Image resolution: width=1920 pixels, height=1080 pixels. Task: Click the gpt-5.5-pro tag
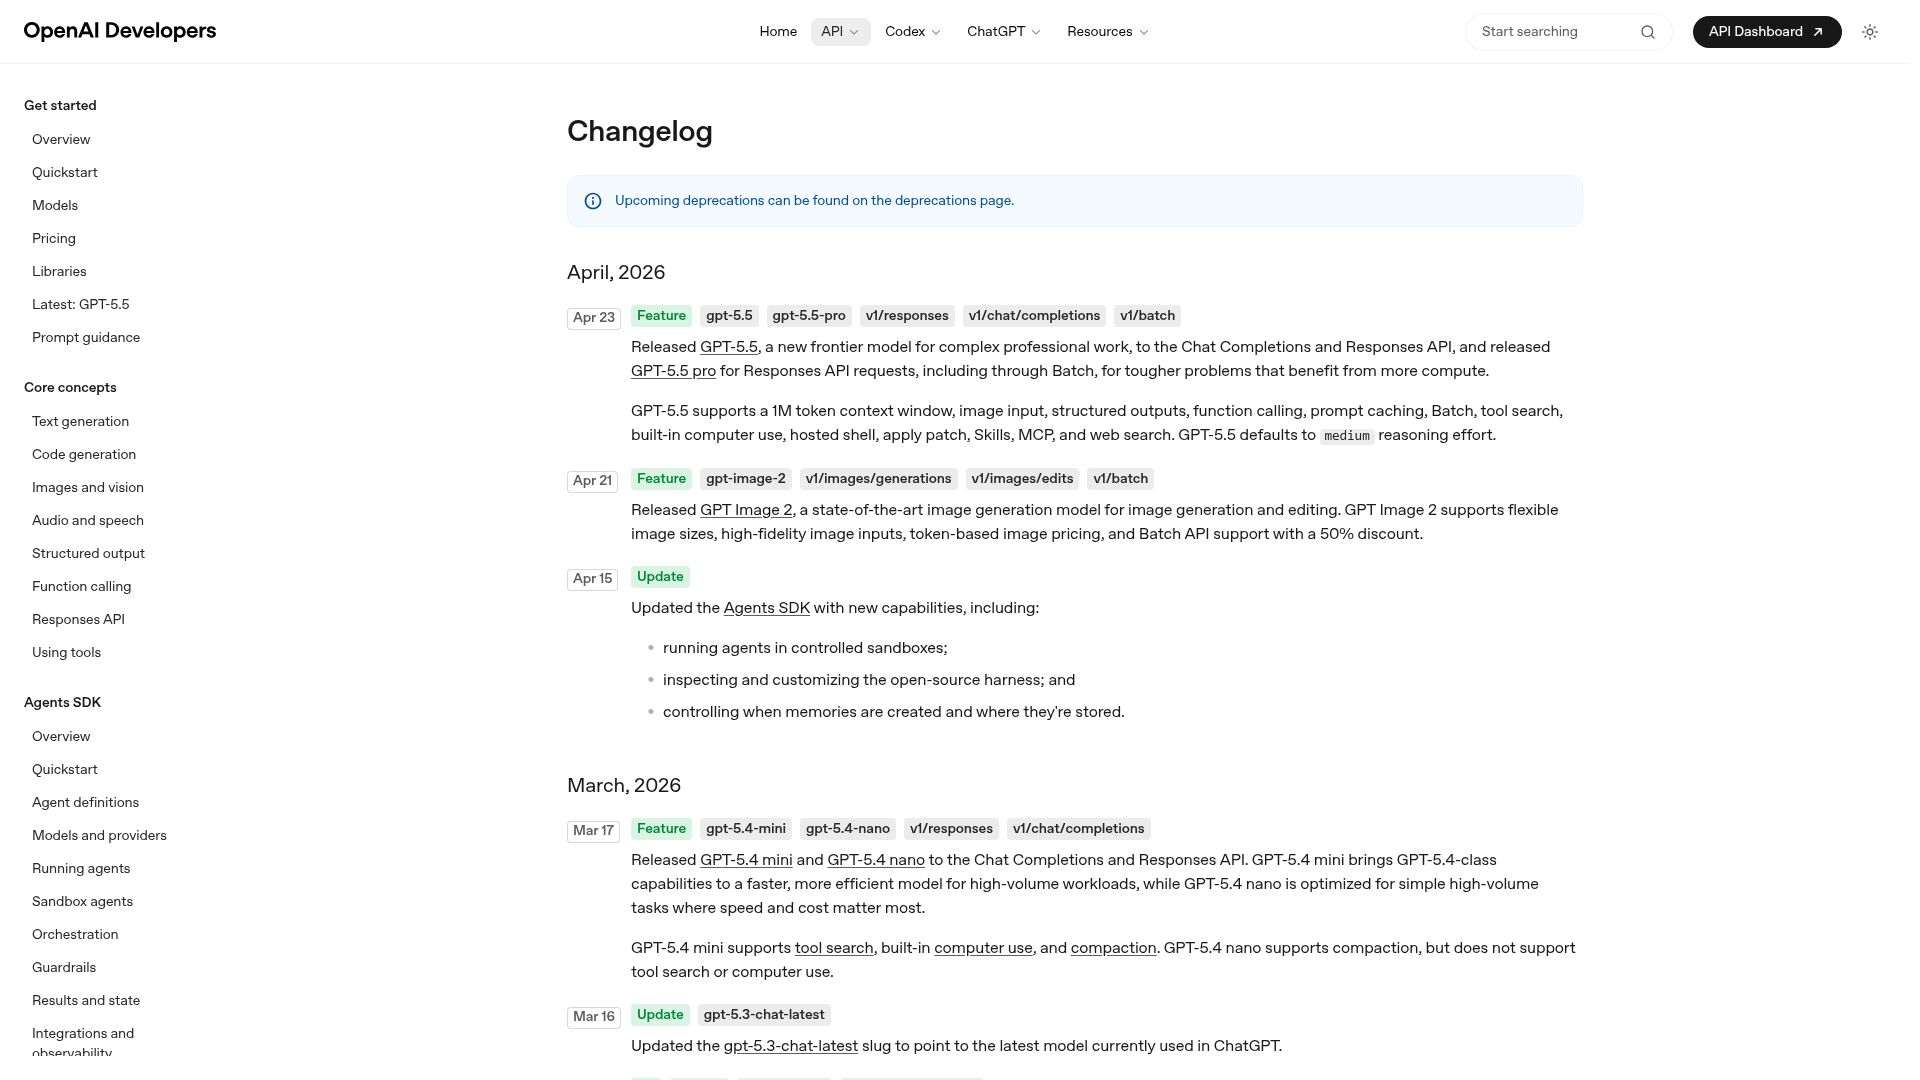click(809, 316)
